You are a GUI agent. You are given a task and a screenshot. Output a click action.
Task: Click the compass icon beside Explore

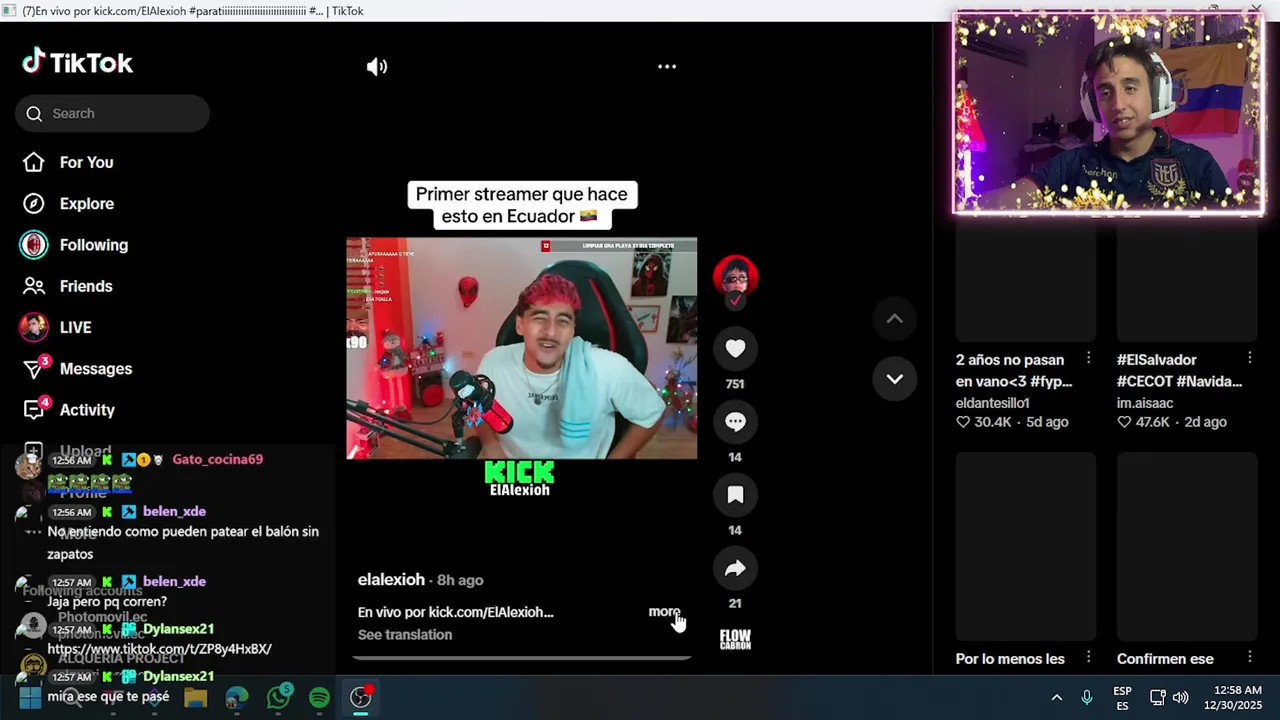tap(34, 203)
